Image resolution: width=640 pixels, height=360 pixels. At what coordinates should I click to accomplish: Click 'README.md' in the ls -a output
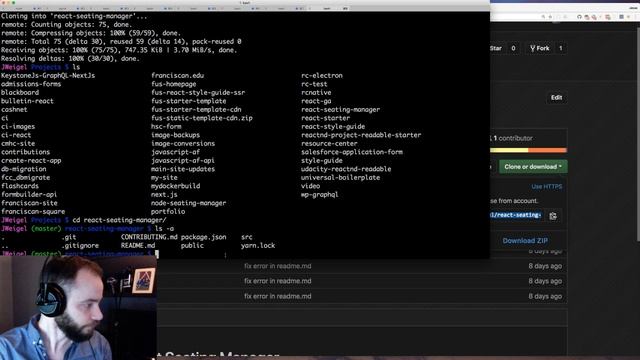coord(138,245)
